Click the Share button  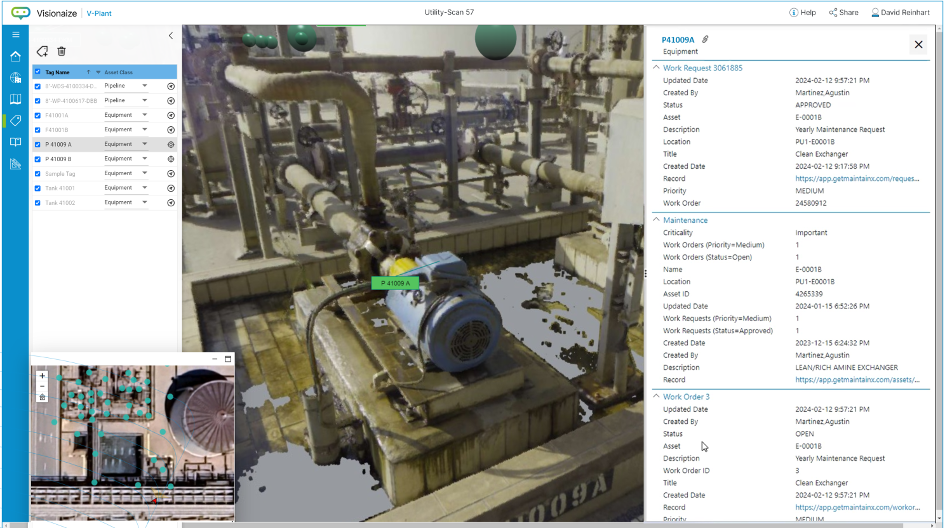pyautogui.click(x=843, y=13)
